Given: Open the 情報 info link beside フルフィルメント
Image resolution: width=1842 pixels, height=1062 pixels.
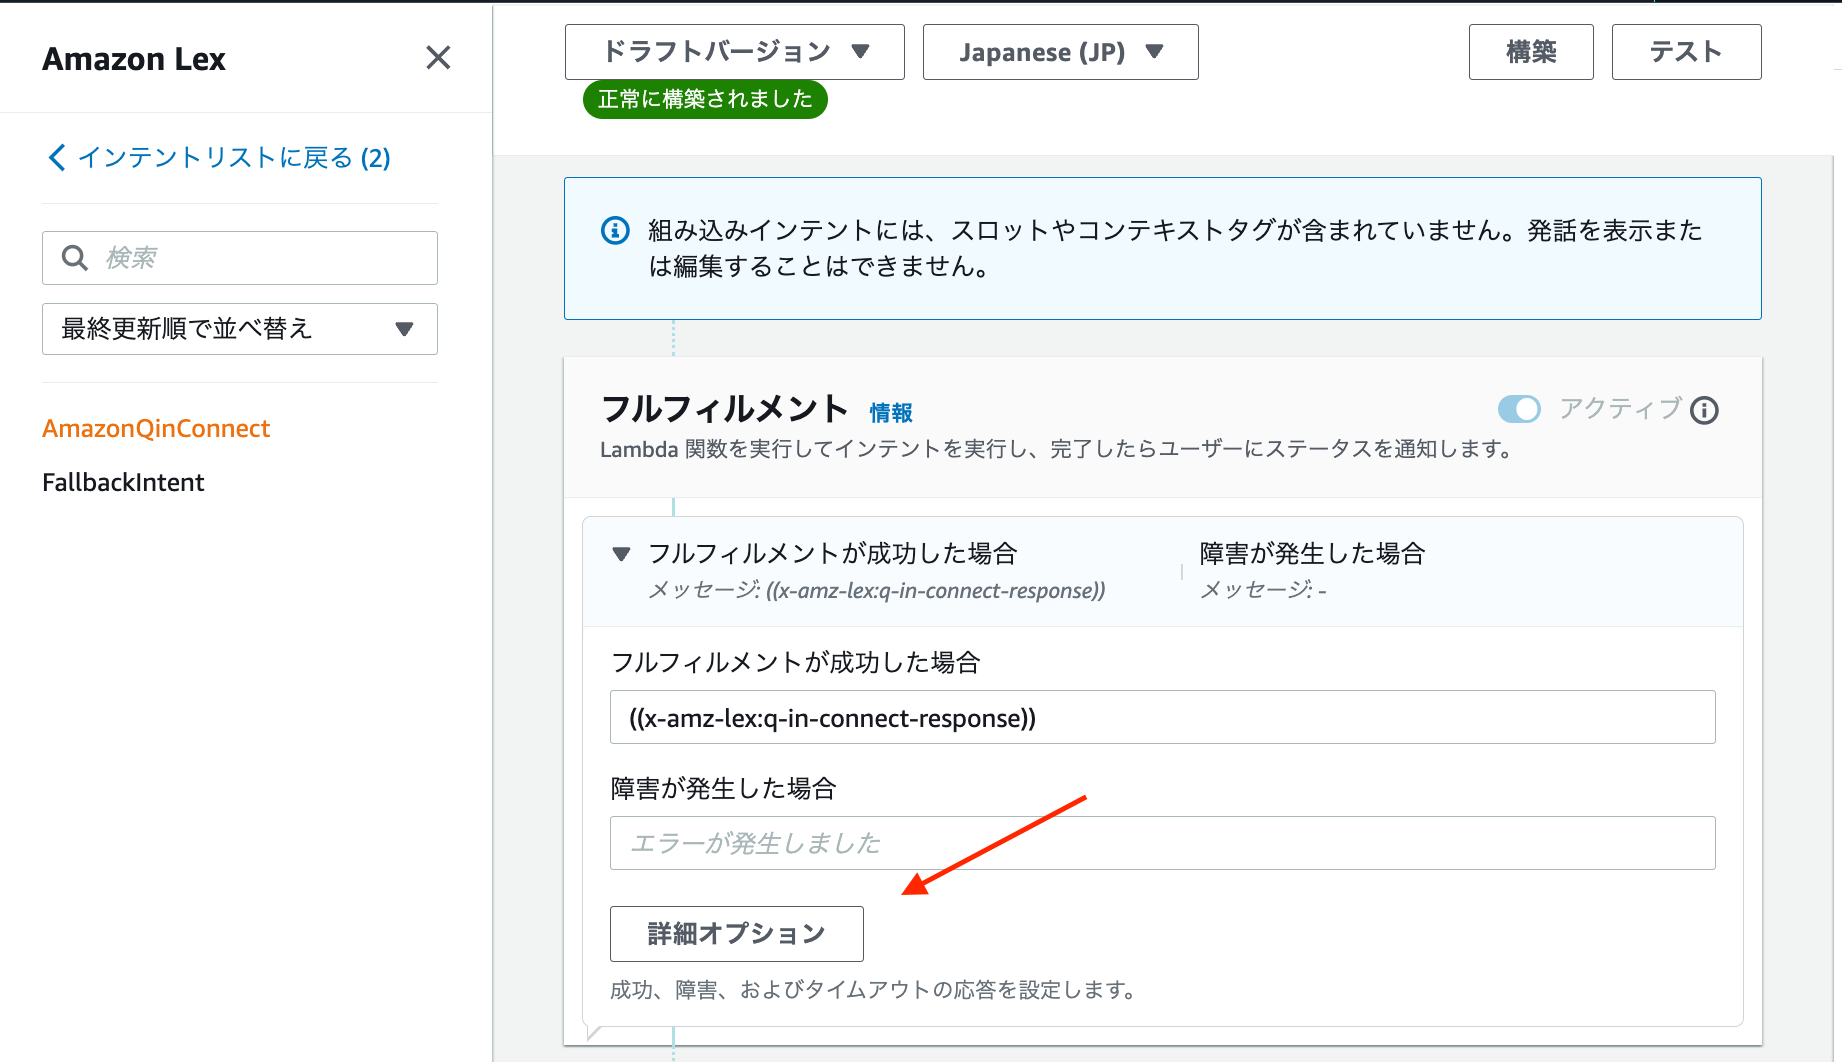Looking at the screenshot, I should coord(891,413).
